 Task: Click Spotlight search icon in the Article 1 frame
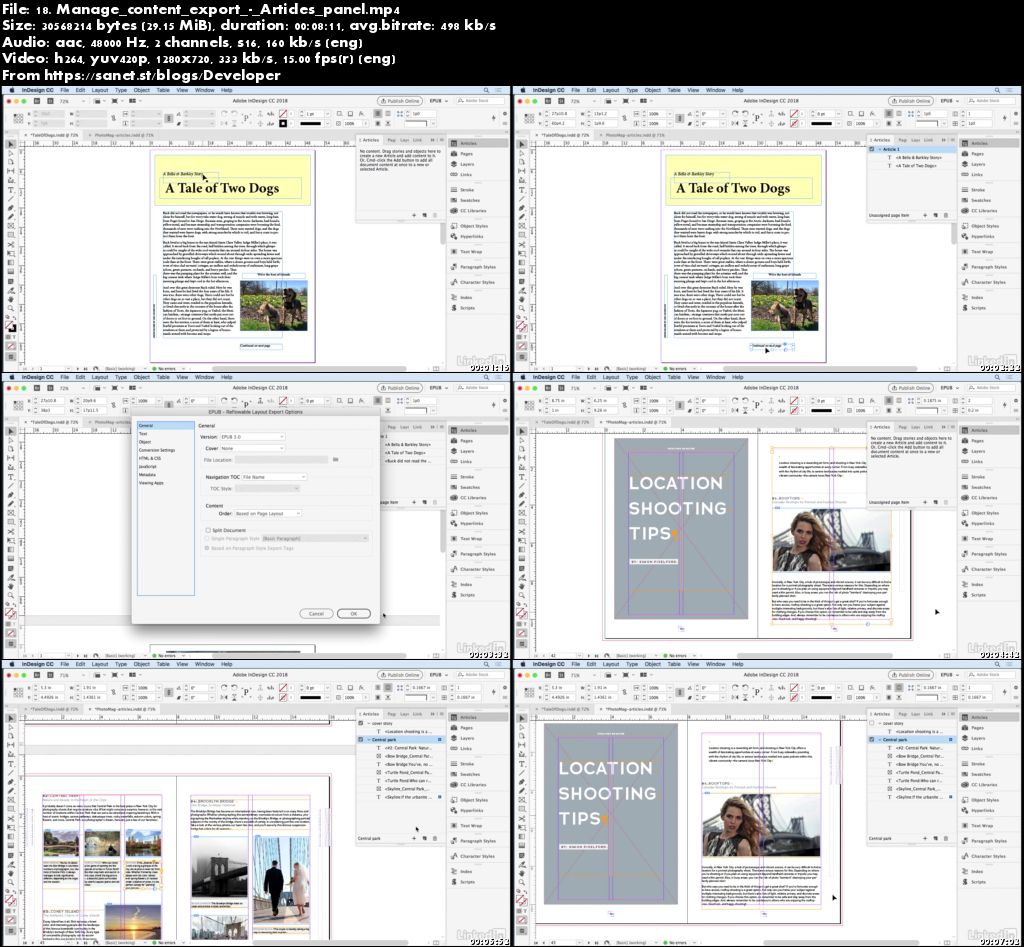(997, 91)
